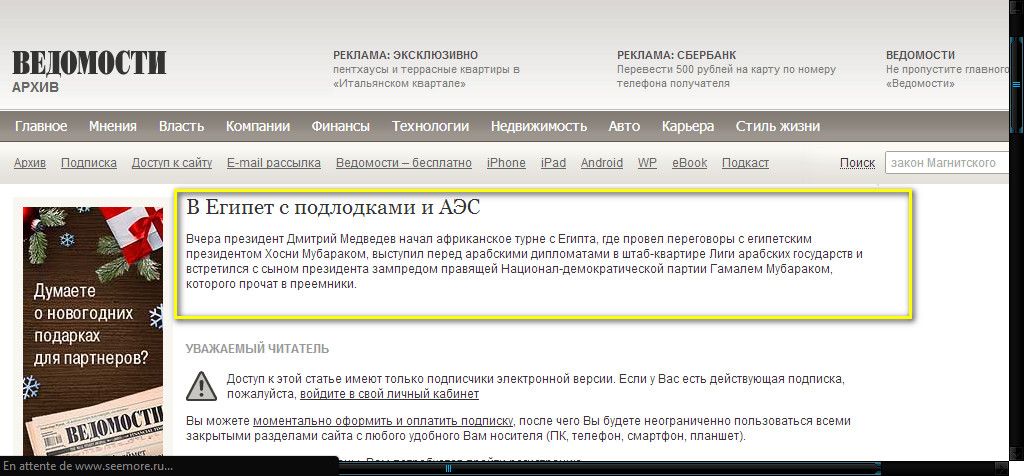
Task: Open the Главное section
Action: tap(41, 127)
